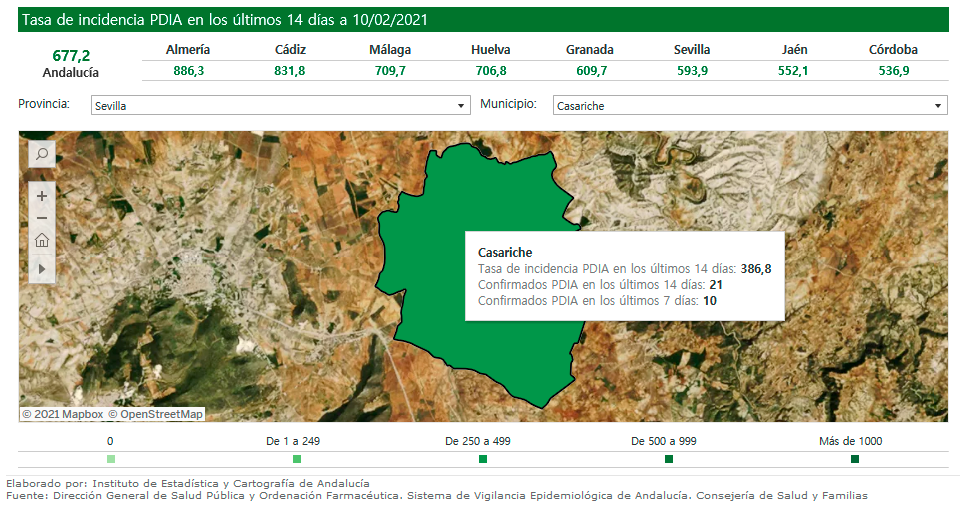960x510 pixels.
Task: Click the Municipio dropdown arrow
Action: coord(938,106)
